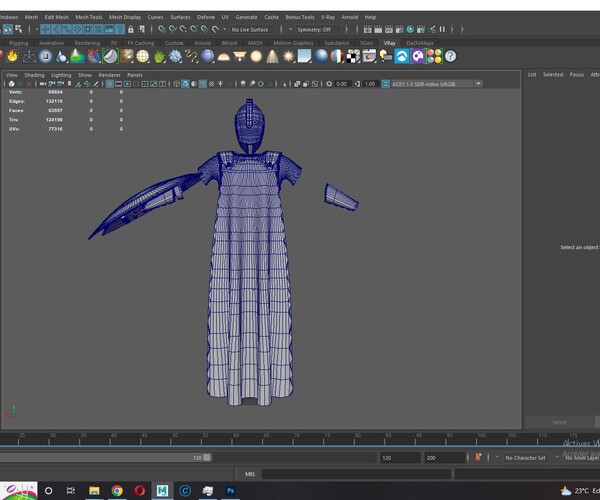The width and height of the screenshot is (600, 500).
Task: Click the padlock lock selection icon
Action: [x=130, y=29]
